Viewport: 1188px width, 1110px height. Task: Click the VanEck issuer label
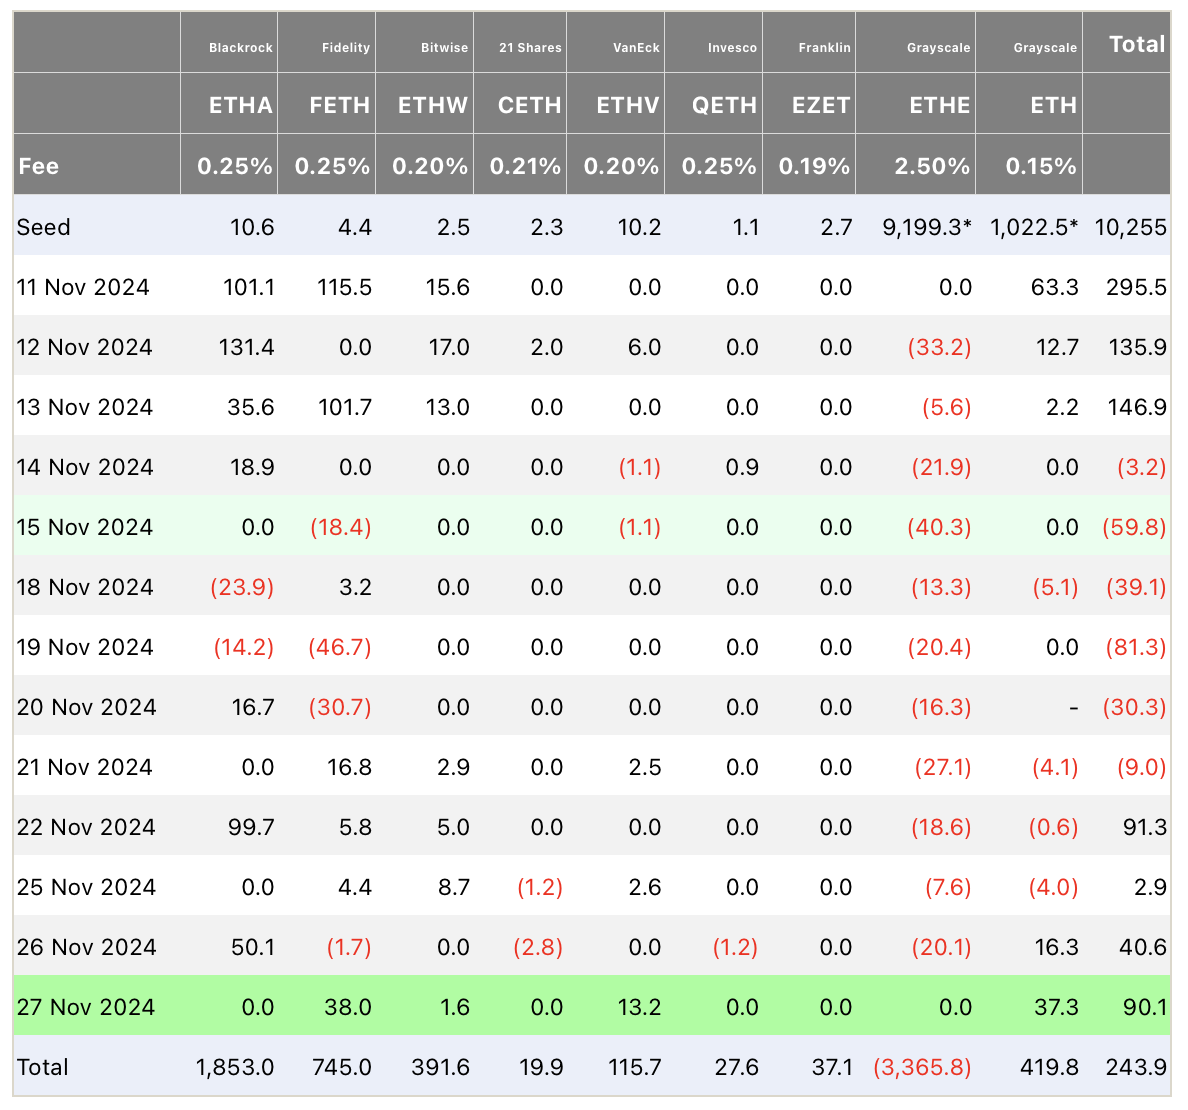[636, 48]
